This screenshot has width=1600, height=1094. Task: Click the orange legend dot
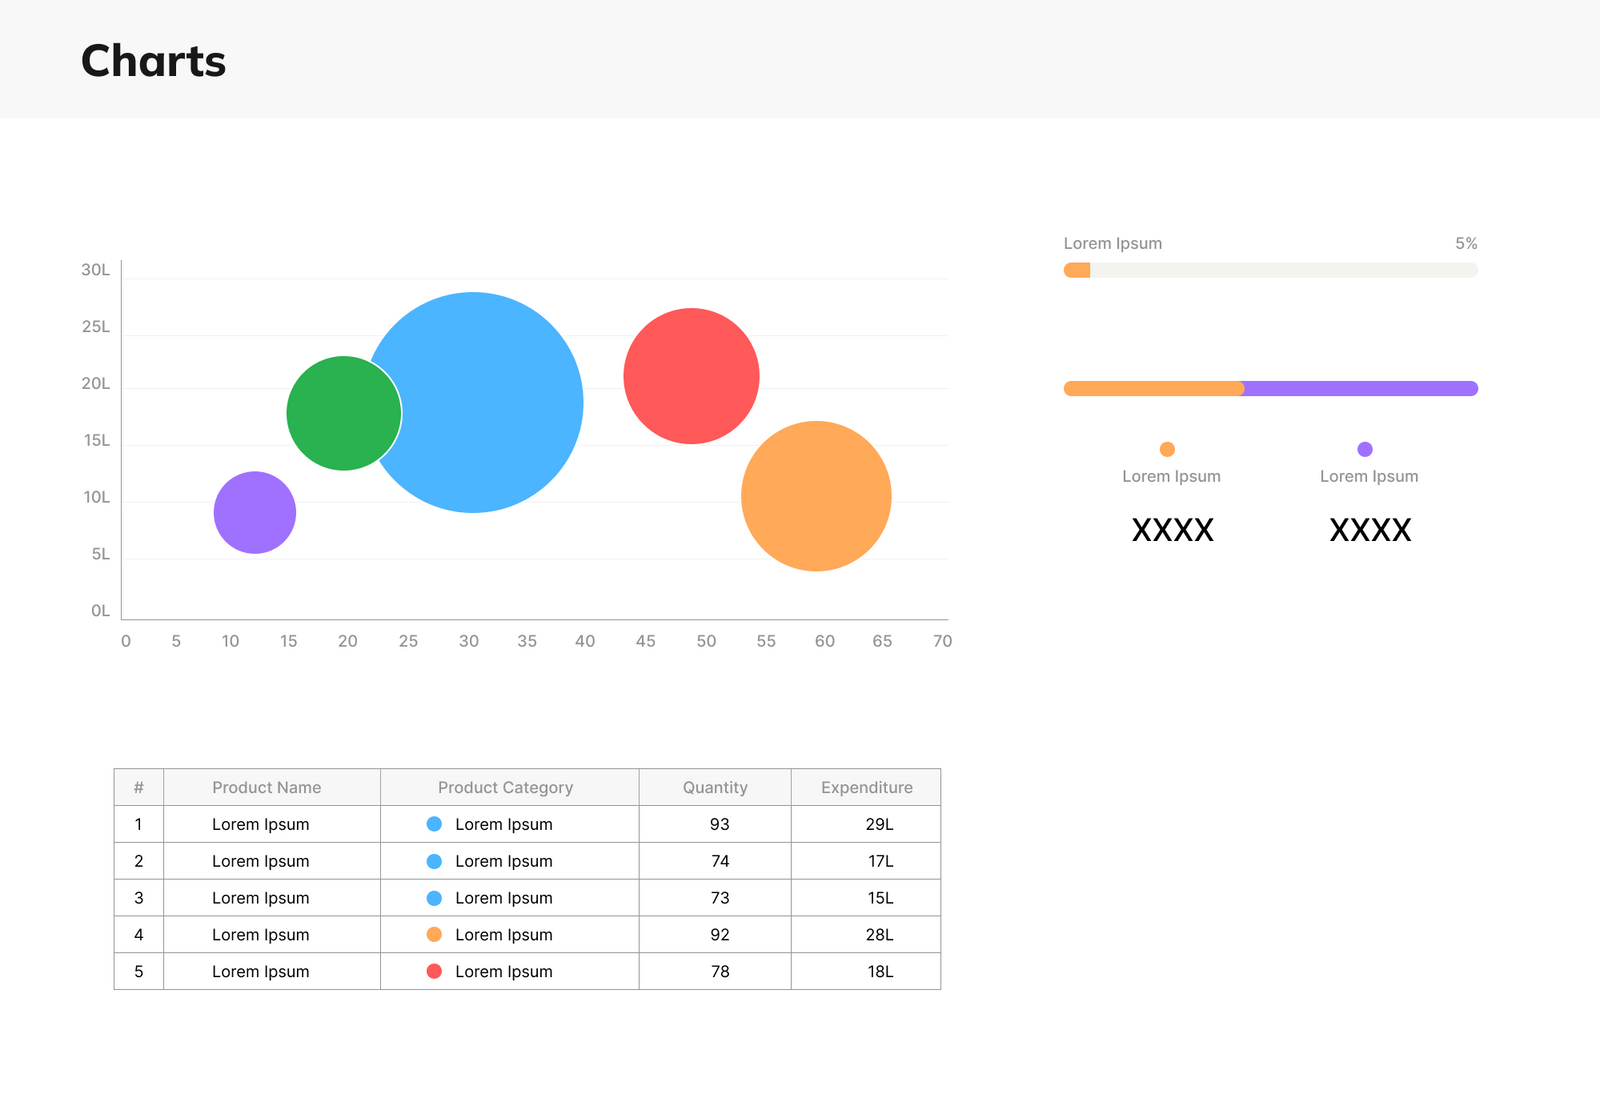1167,449
